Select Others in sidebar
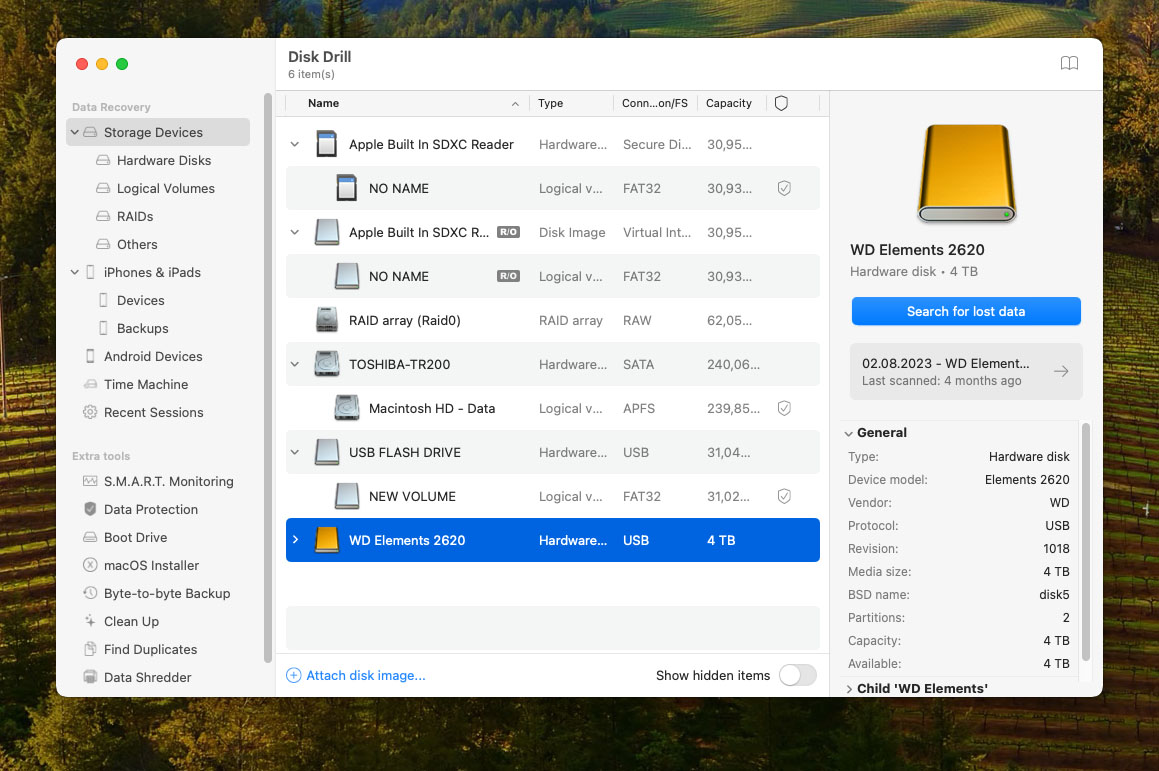The image size is (1159, 771). pyautogui.click(x=137, y=245)
